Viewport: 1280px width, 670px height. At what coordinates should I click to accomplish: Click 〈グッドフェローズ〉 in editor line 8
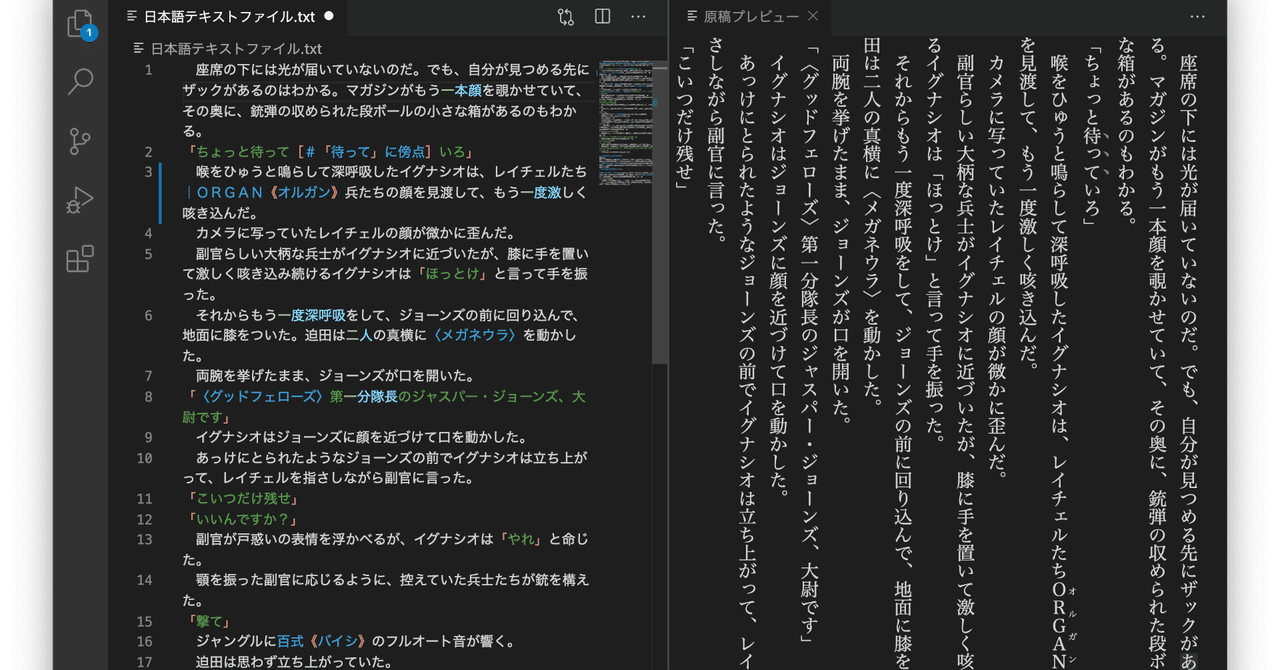tap(262, 397)
